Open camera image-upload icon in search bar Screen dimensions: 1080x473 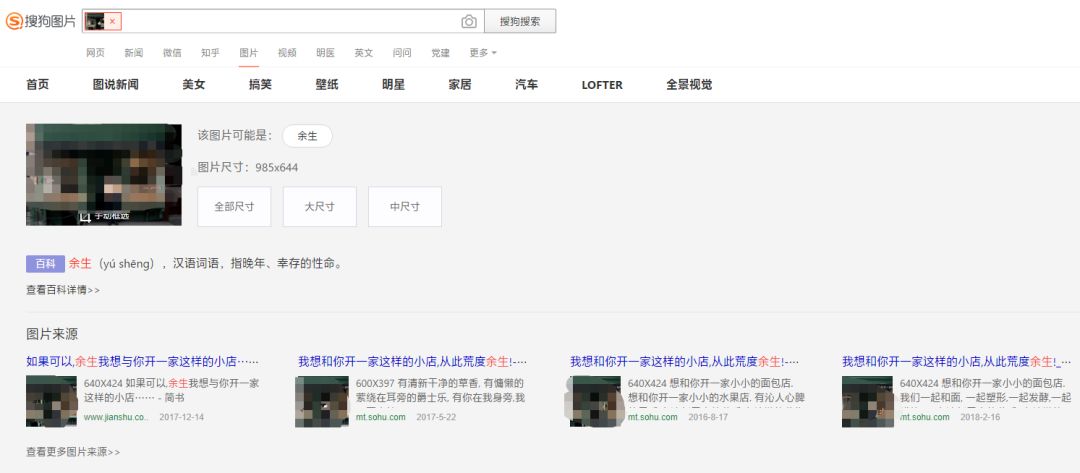(469, 21)
